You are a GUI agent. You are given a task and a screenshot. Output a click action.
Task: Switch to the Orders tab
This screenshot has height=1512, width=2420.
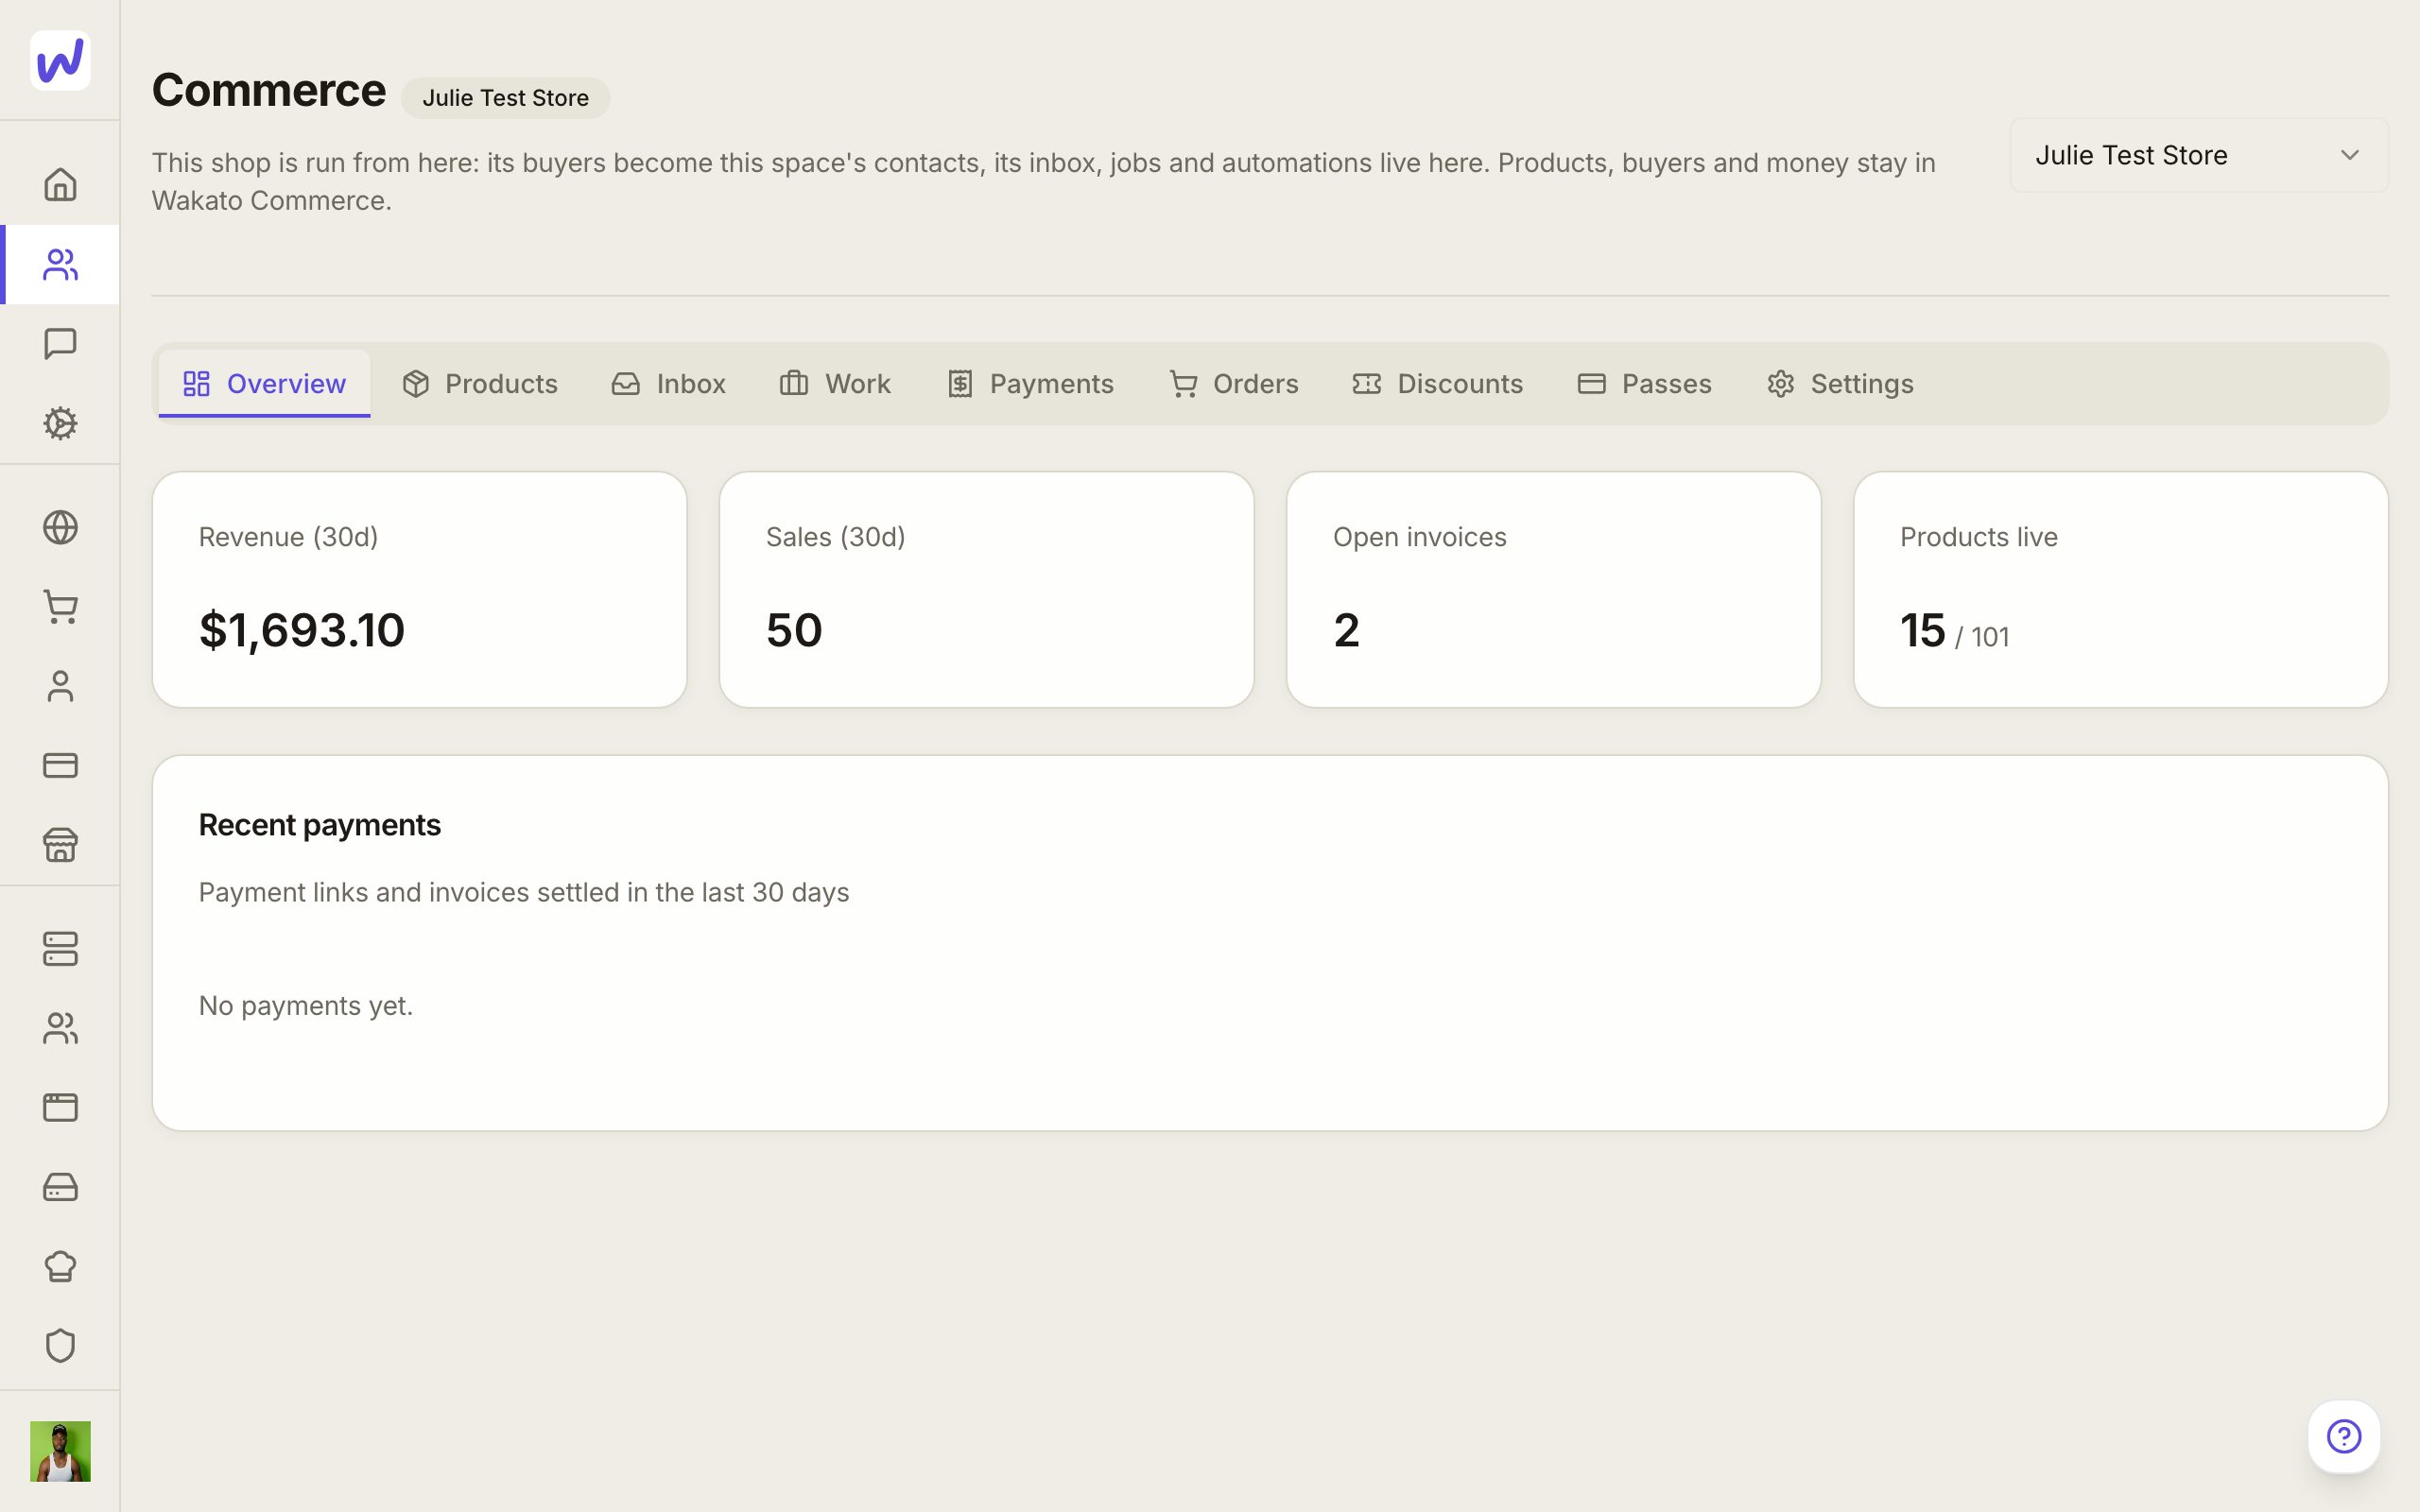click(x=1233, y=383)
